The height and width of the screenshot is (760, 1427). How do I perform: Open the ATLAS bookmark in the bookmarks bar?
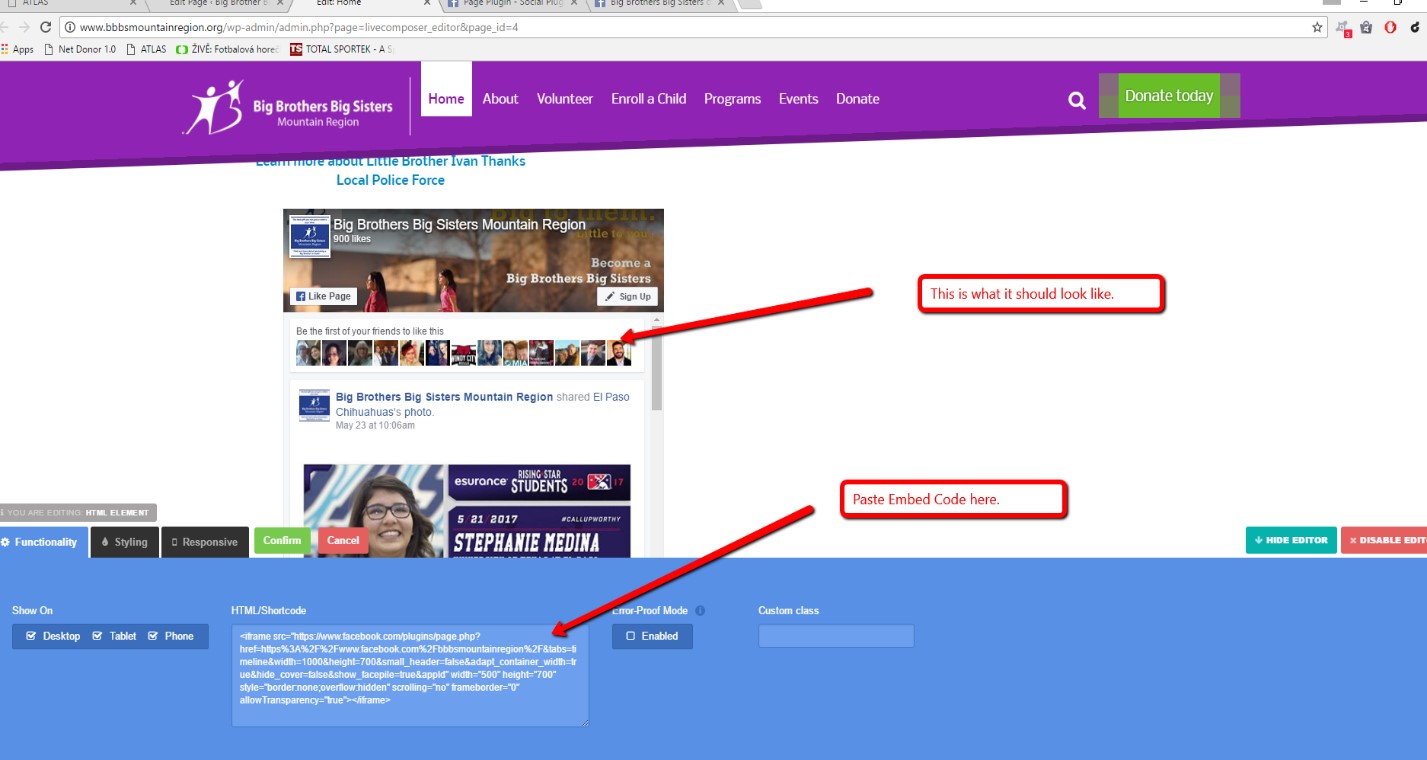coord(147,49)
